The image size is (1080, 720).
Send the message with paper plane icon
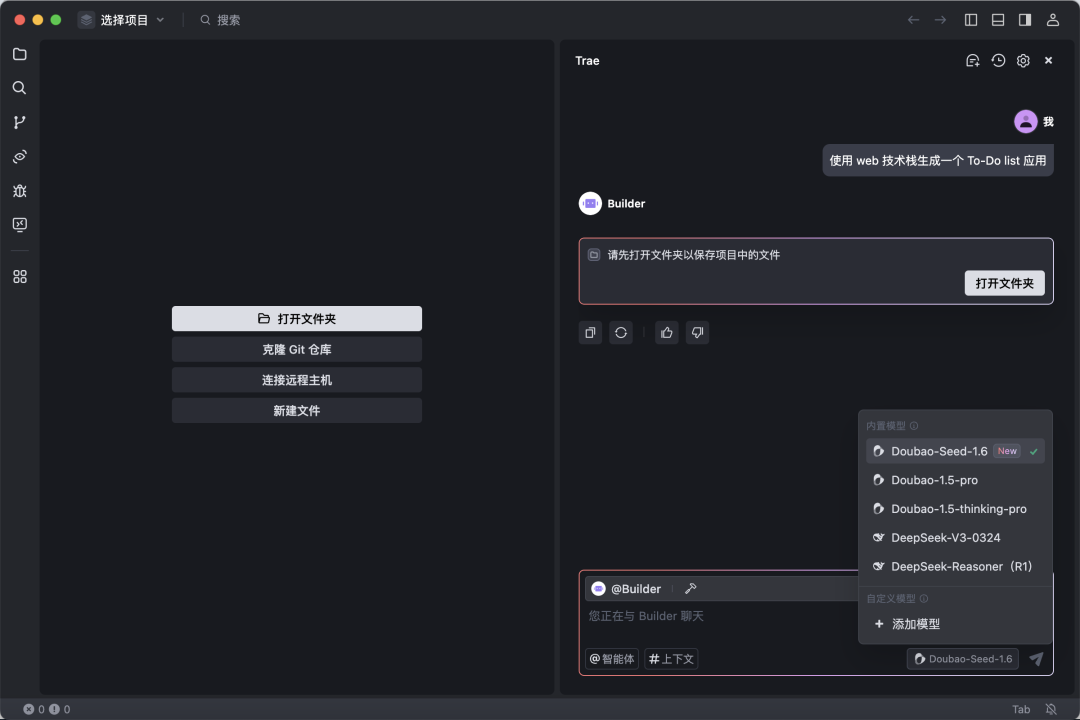[1036, 659]
